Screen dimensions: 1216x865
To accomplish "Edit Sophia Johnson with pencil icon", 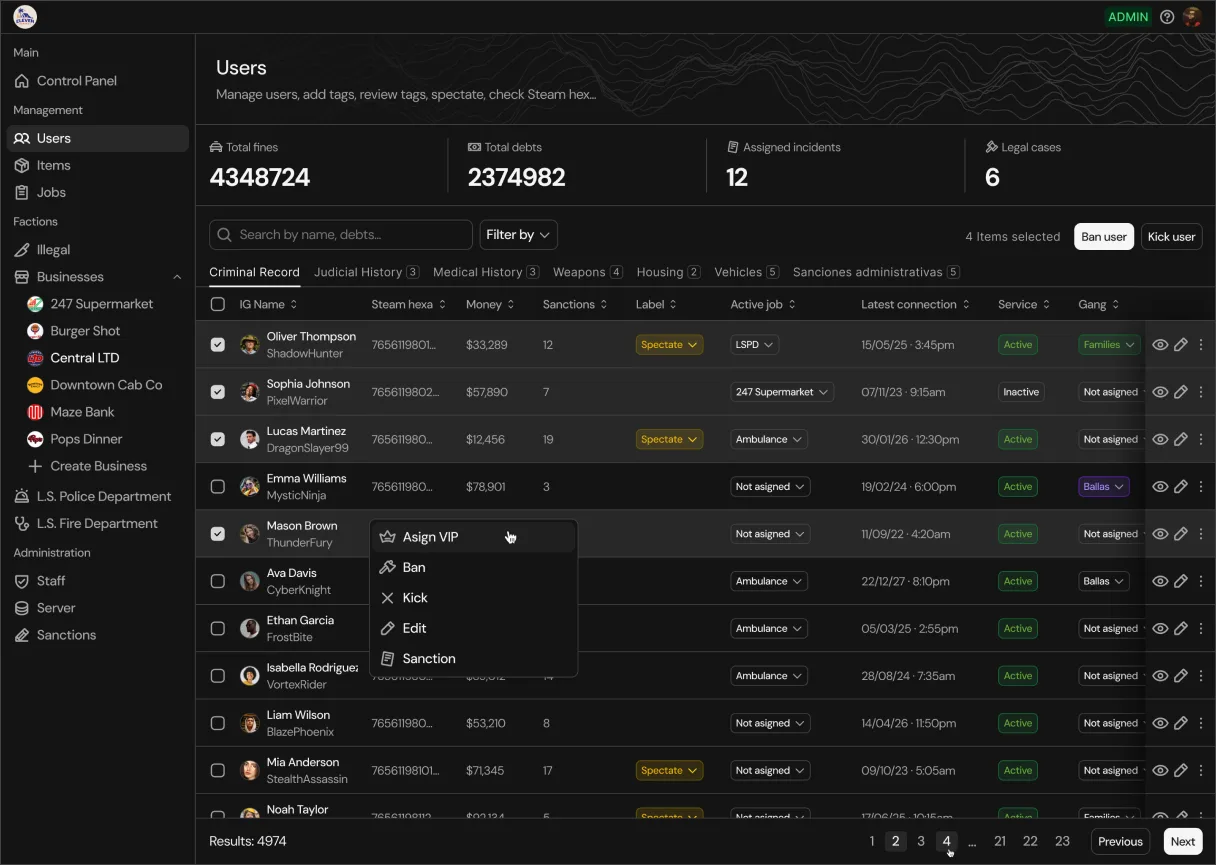I will click(x=1181, y=392).
